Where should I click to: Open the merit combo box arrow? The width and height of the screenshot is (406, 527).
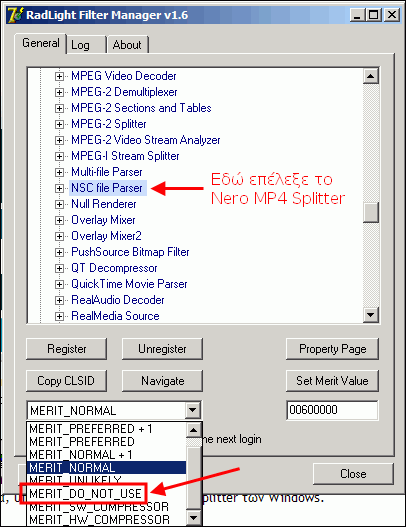pos(193,410)
